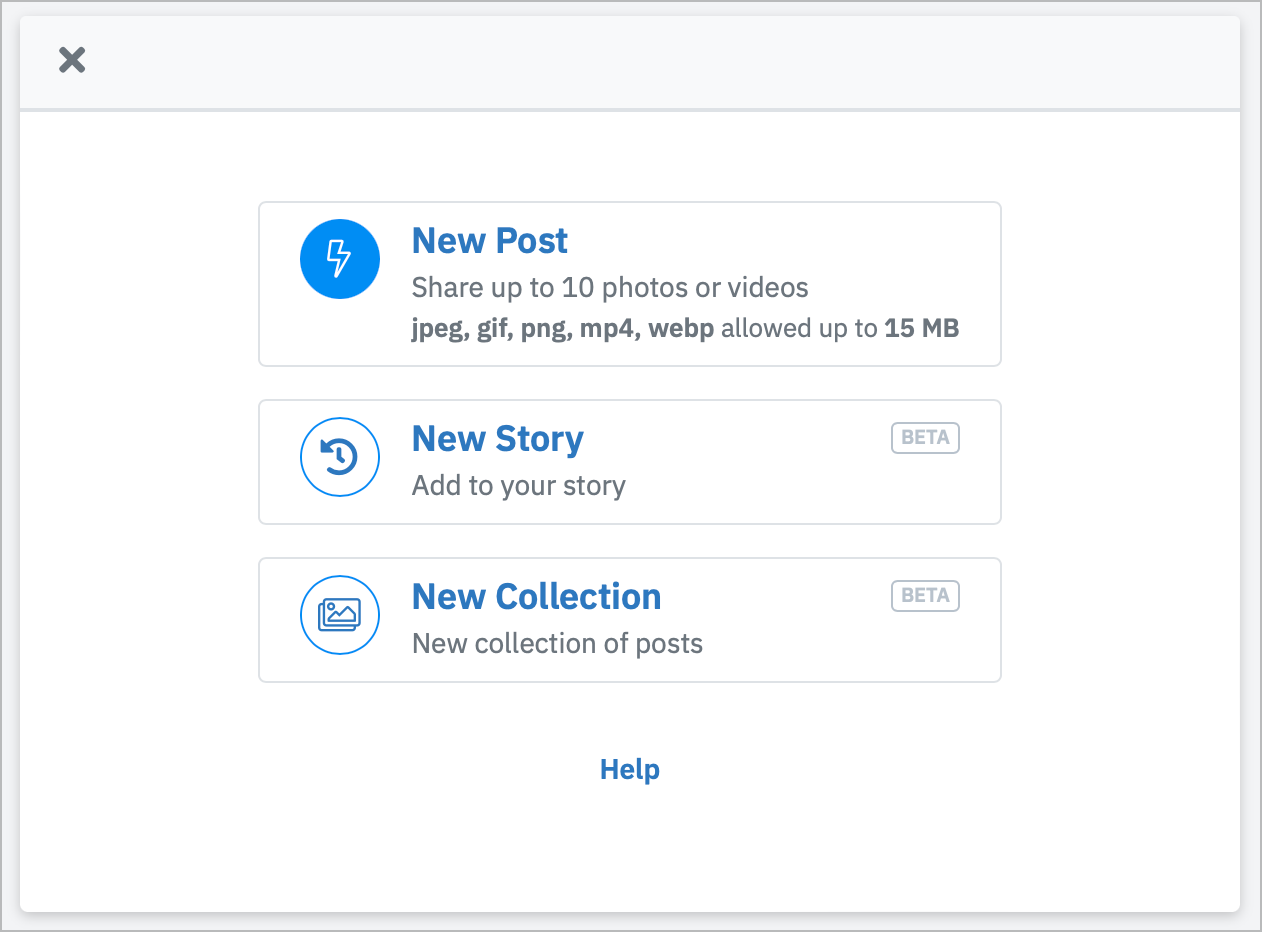Select the picture frame New Collection icon
1262x932 pixels.
coord(340,615)
